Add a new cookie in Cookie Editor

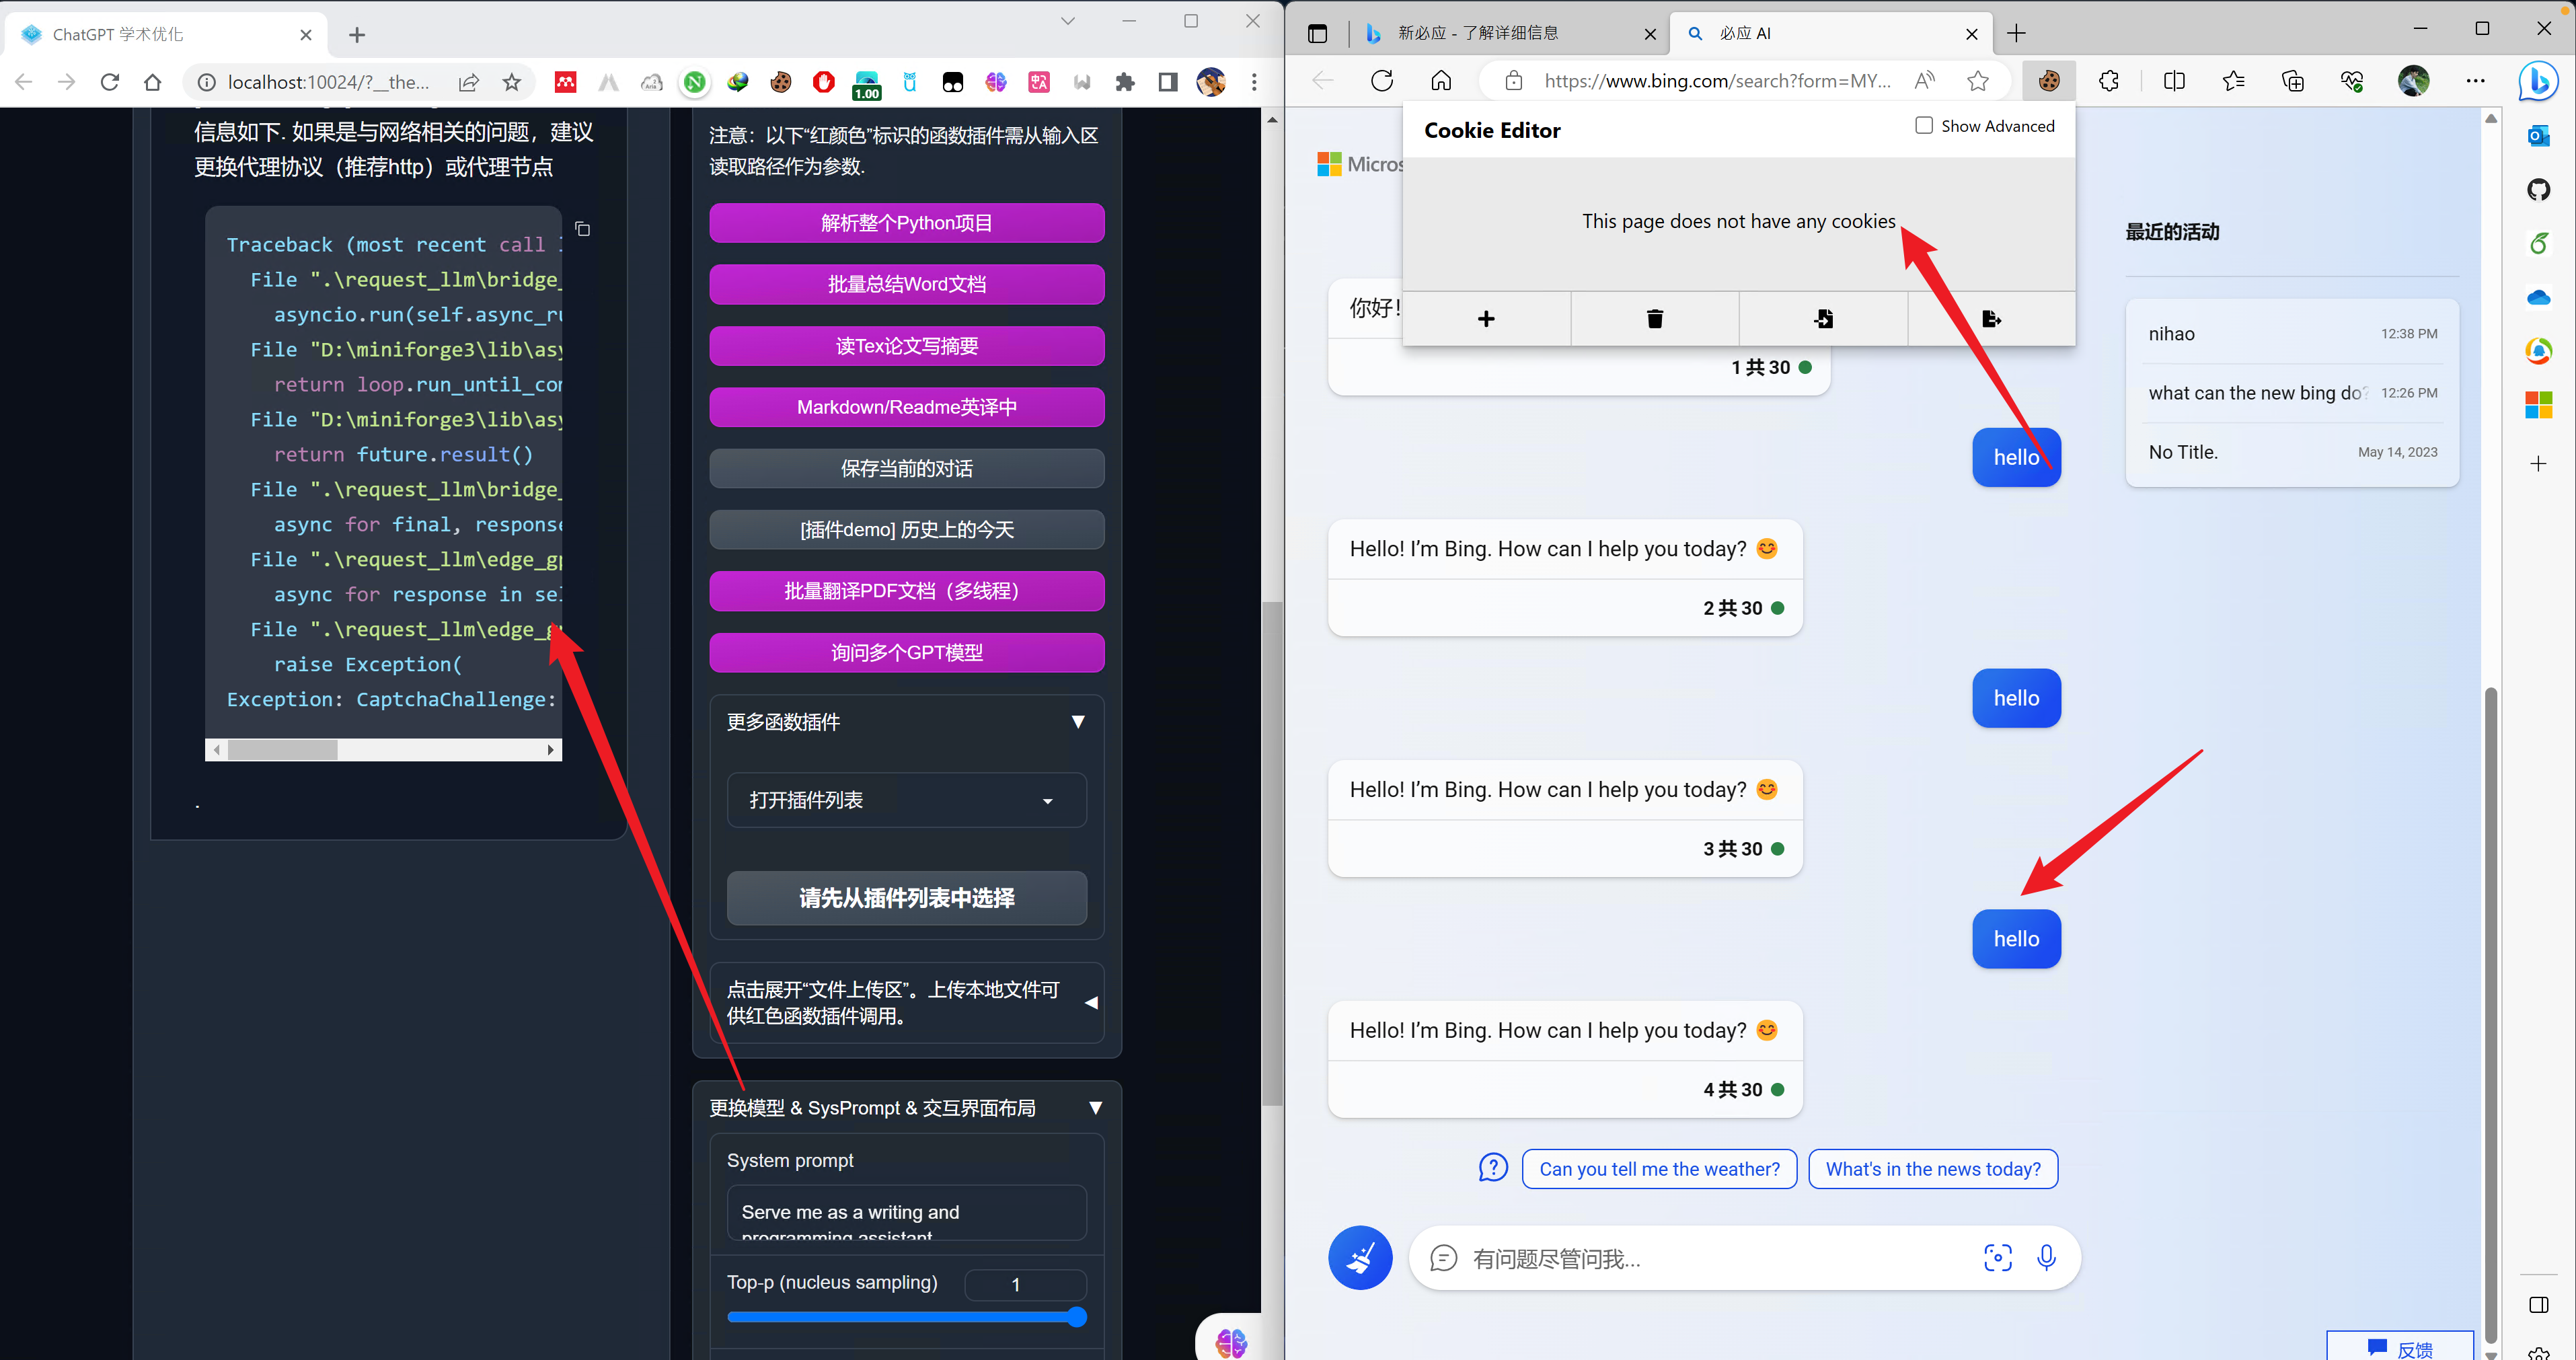pos(1487,318)
